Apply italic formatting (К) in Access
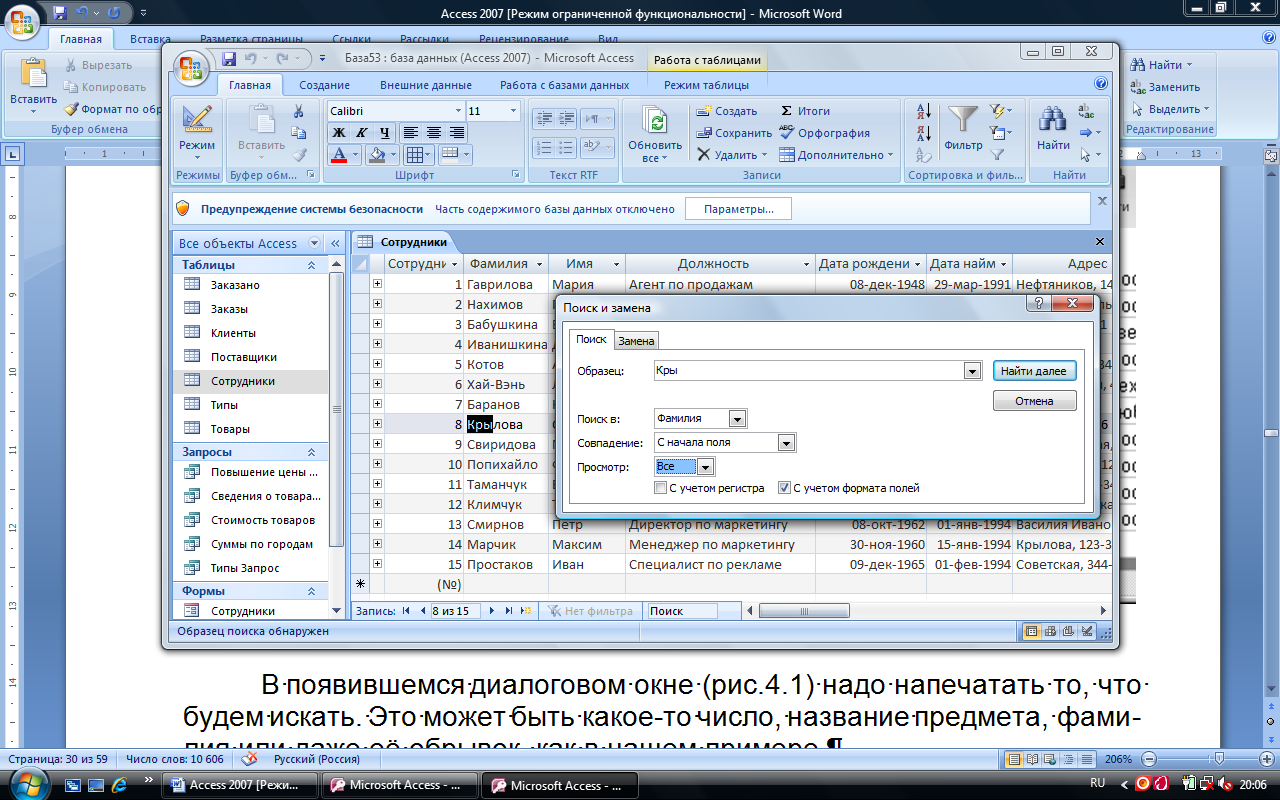 click(x=361, y=132)
